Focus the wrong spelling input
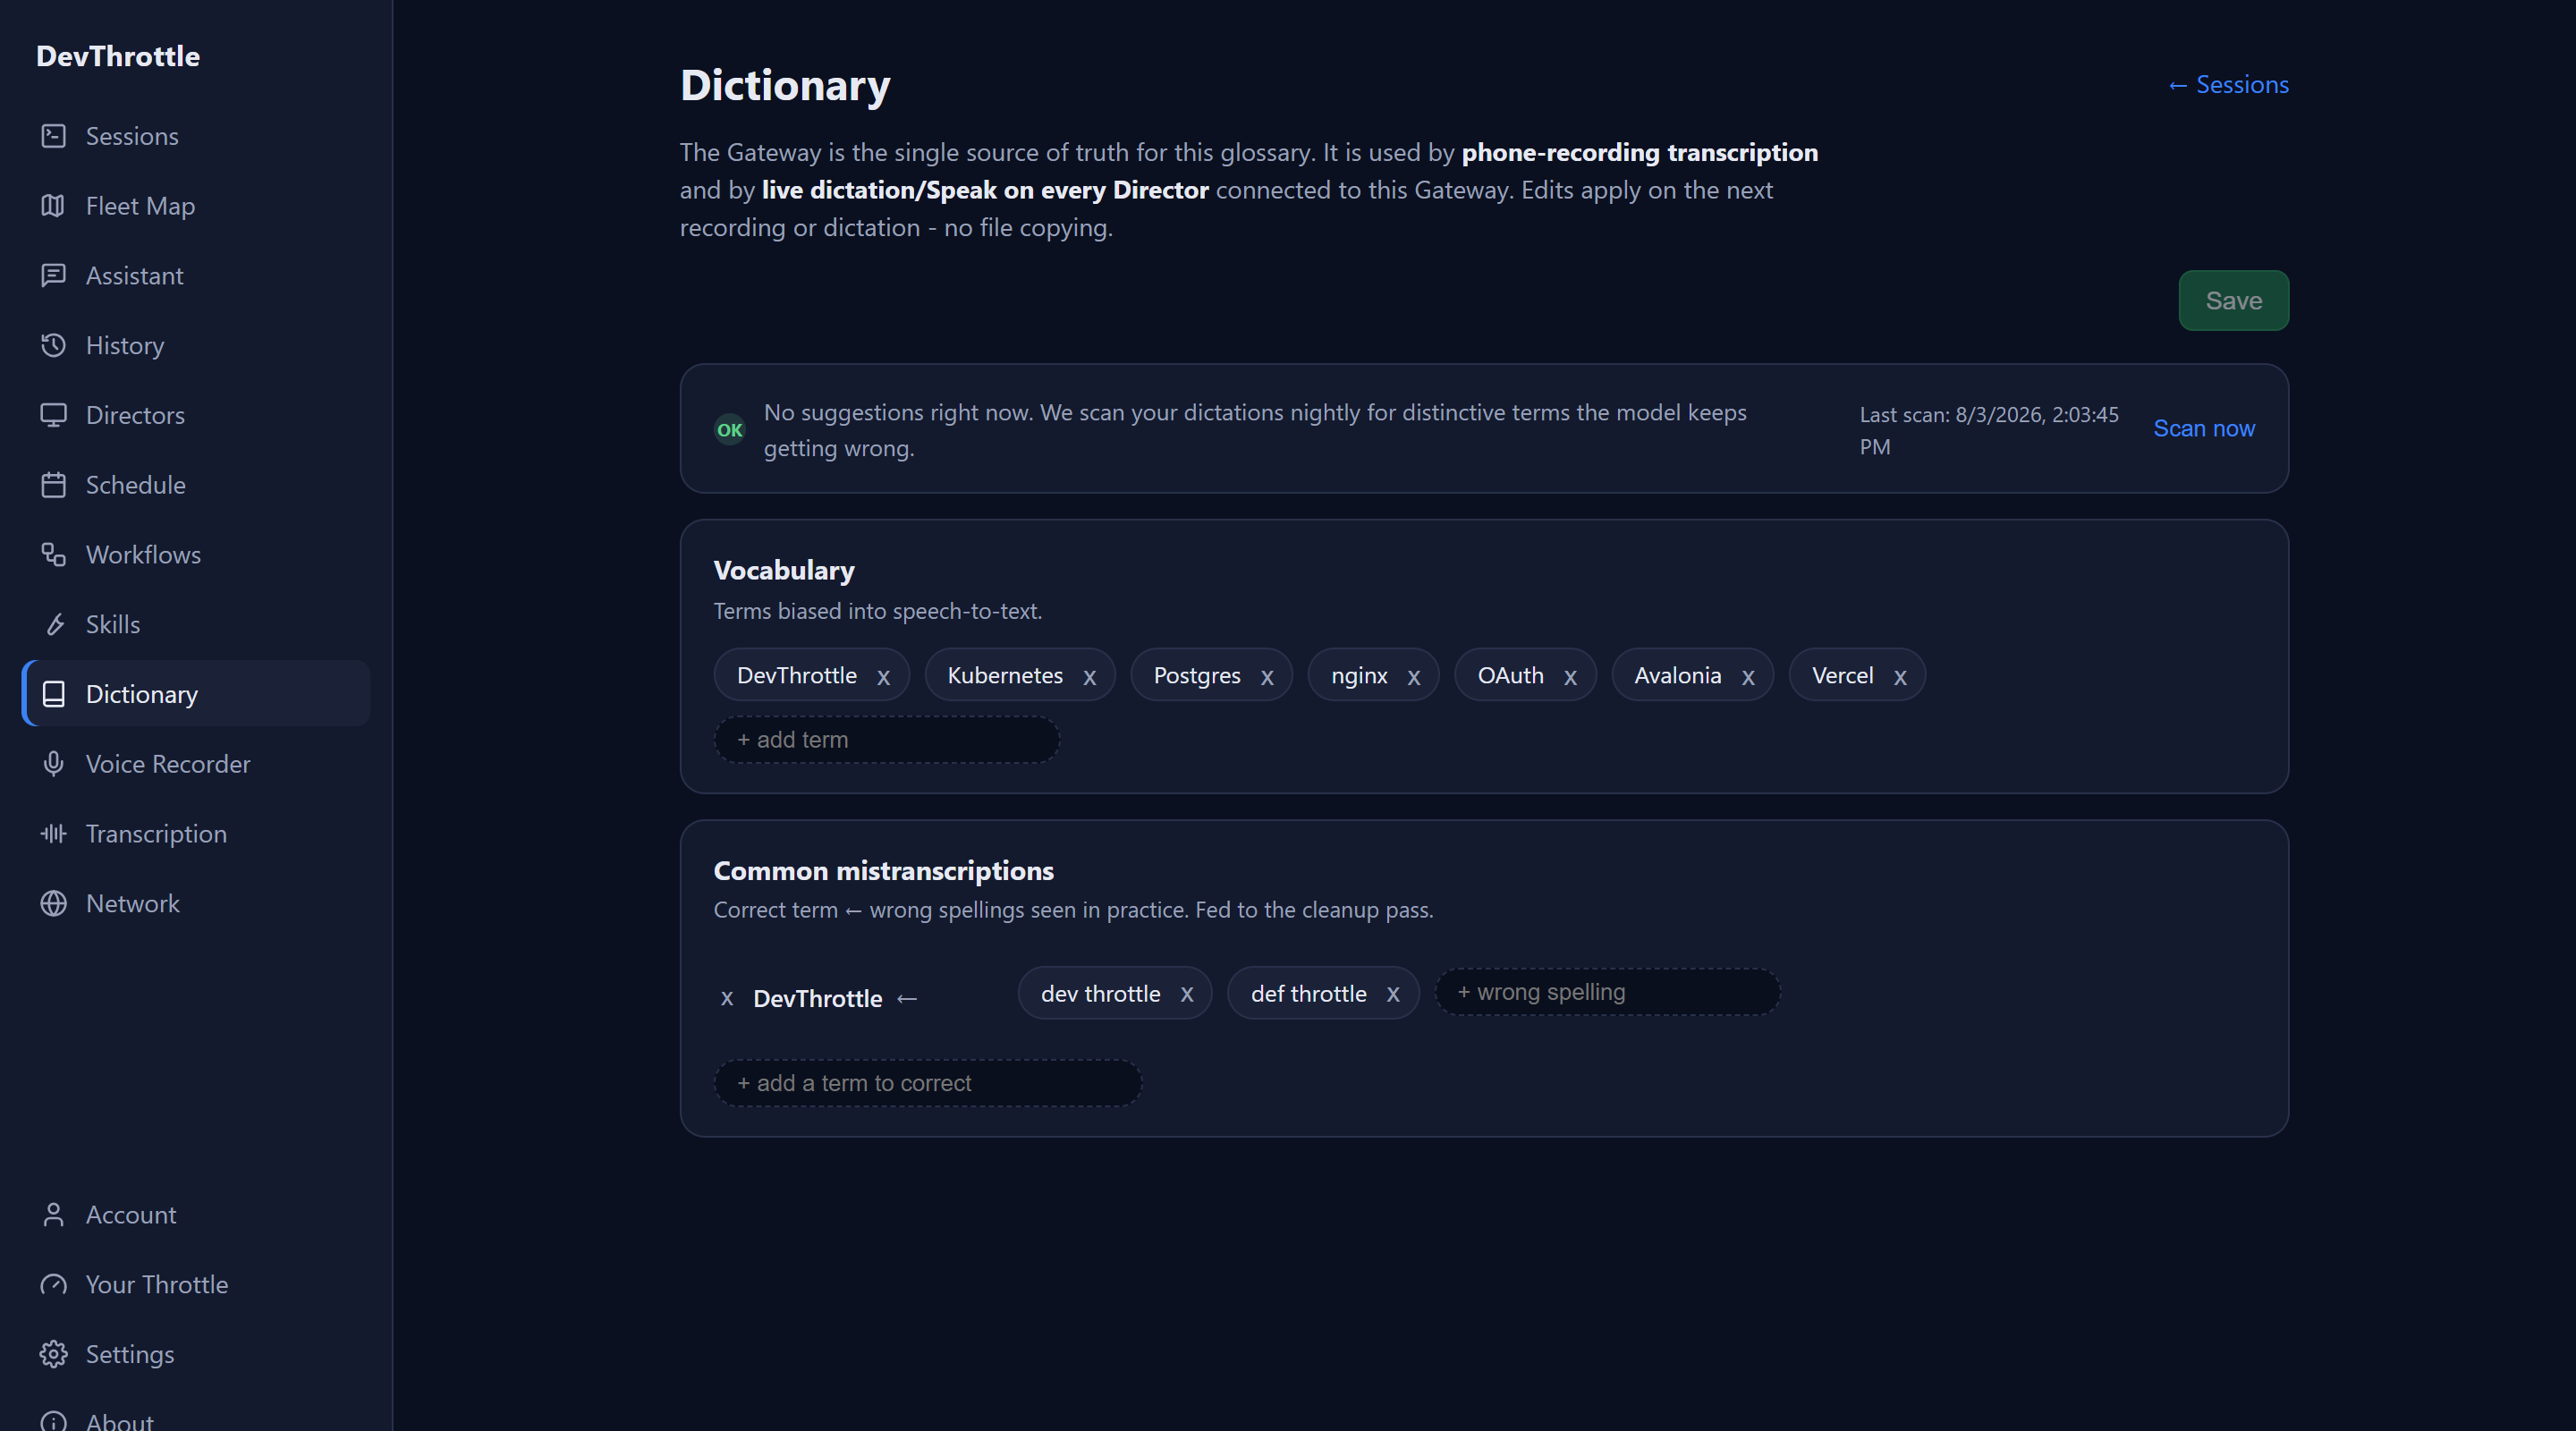 1607,993
